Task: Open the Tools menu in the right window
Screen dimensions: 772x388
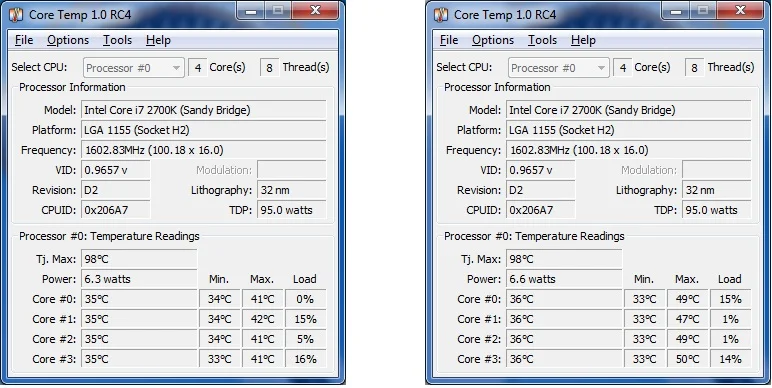Action: tap(542, 40)
